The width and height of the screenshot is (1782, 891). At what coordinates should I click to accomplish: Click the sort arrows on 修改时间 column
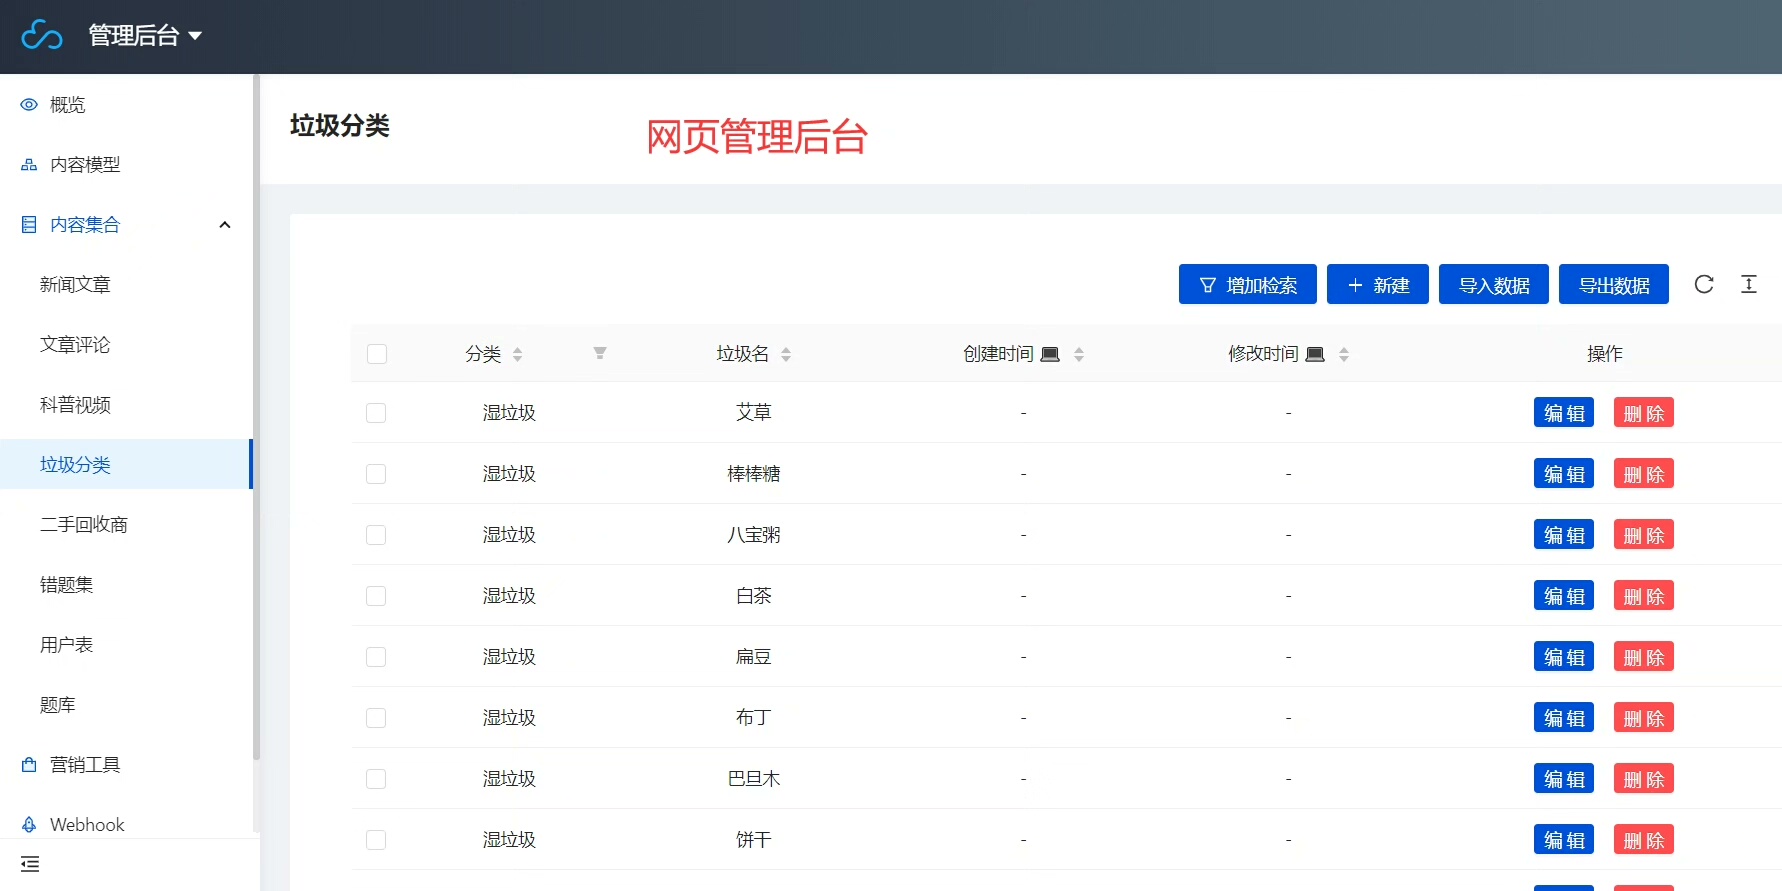(x=1344, y=354)
